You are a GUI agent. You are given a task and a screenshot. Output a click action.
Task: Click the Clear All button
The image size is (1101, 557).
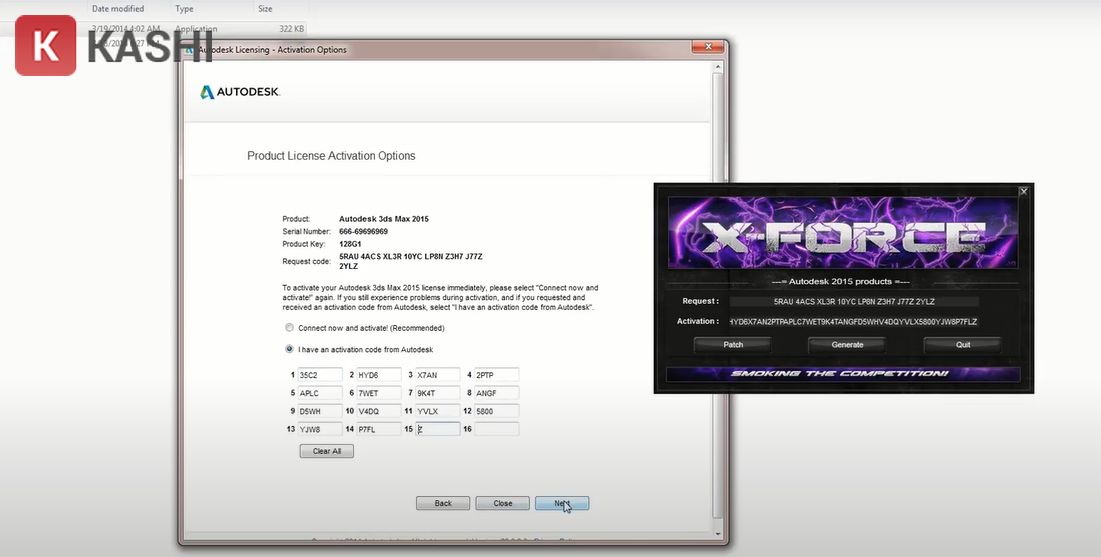pyautogui.click(x=327, y=451)
